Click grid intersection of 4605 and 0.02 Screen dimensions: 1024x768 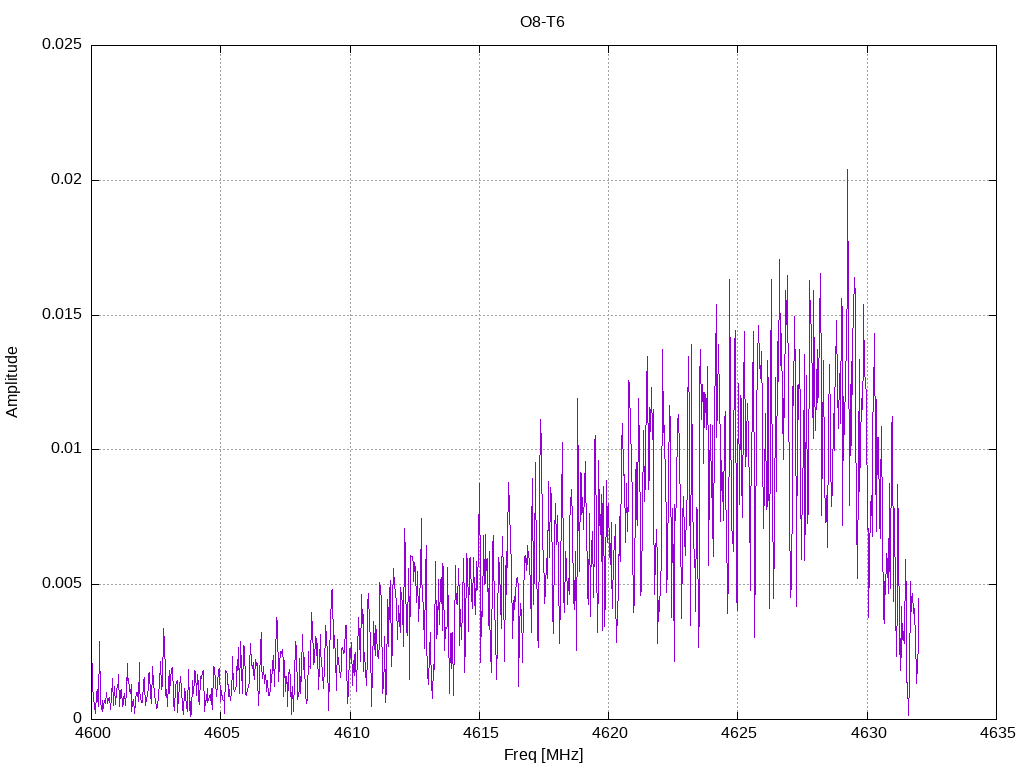[x=220, y=180]
